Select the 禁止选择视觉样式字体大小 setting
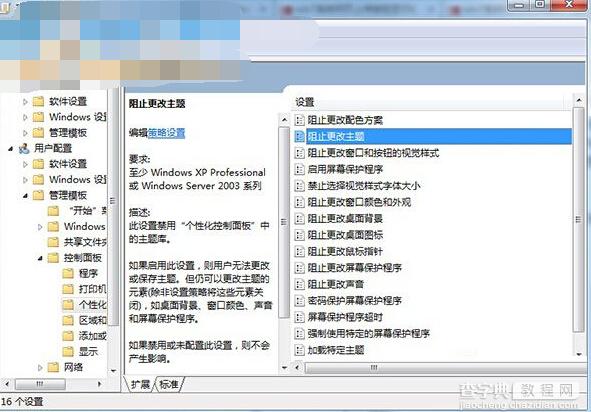The image size is (591, 412). [x=364, y=186]
